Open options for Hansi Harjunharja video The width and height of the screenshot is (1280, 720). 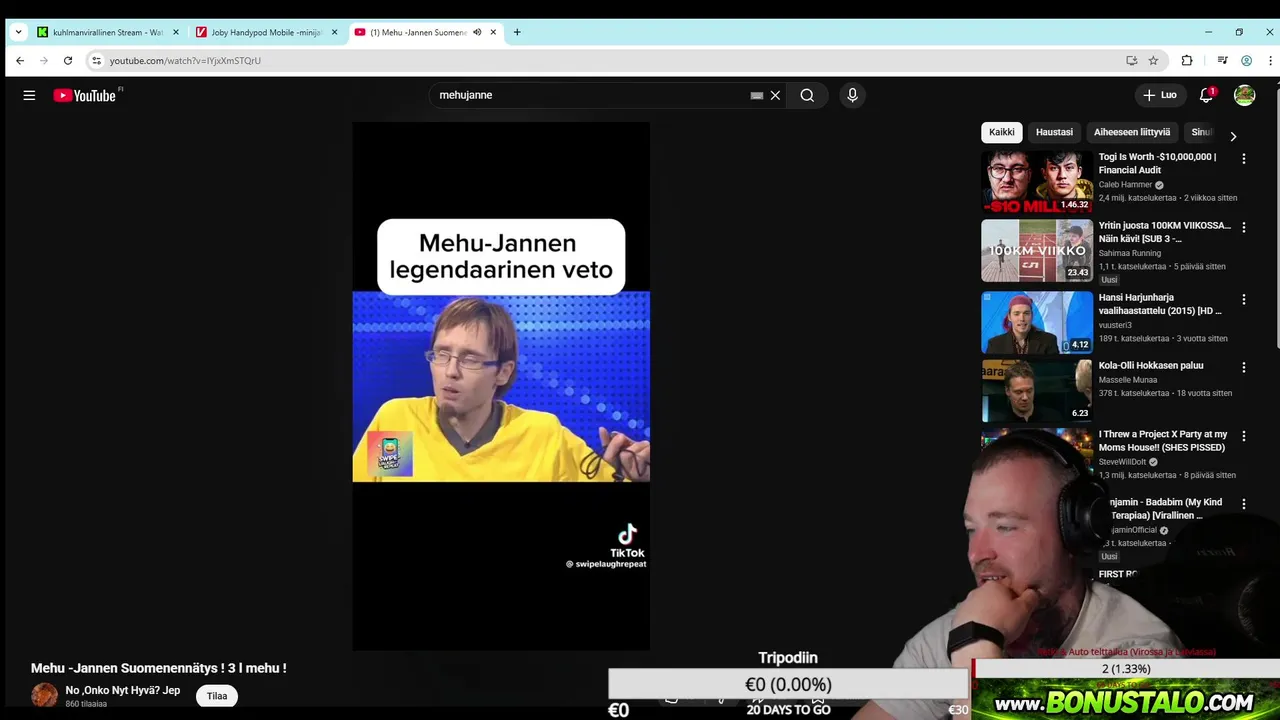click(1244, 300)
